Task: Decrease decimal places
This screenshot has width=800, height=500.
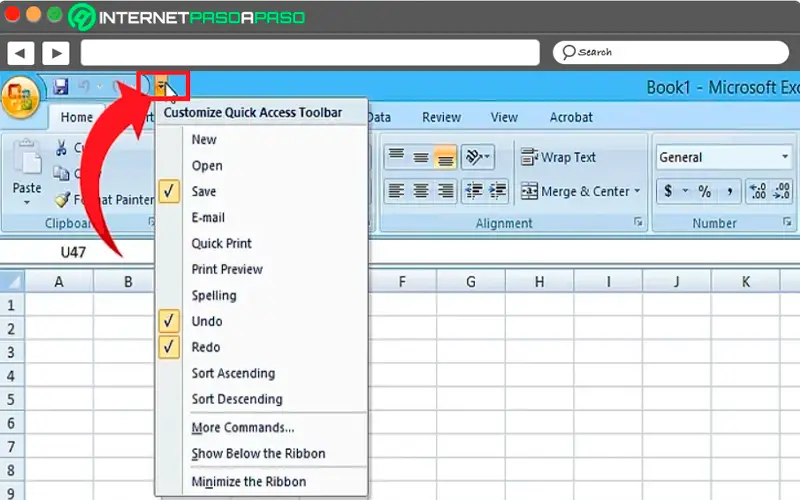Action: coord(782,191)
